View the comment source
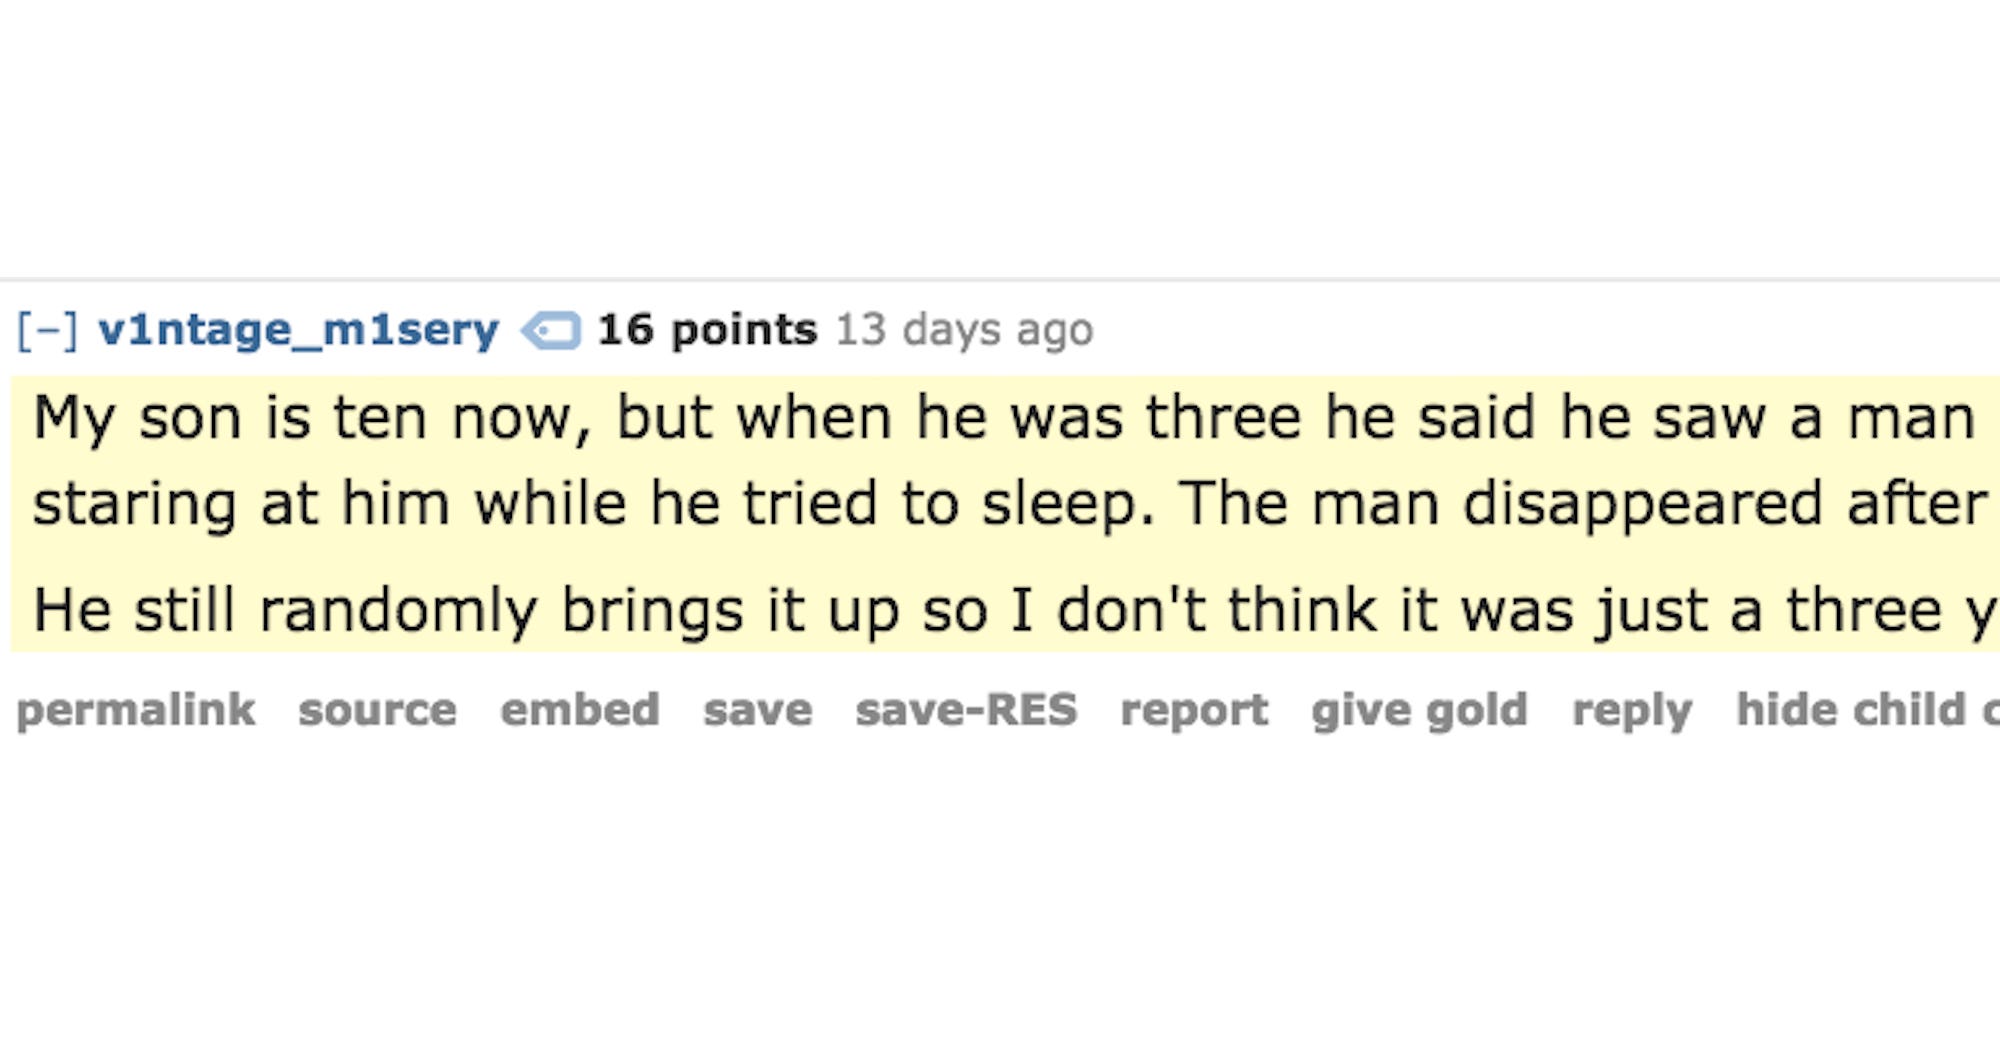The width and height of the screenshot is (2000, 1050). tap(377, 710)
